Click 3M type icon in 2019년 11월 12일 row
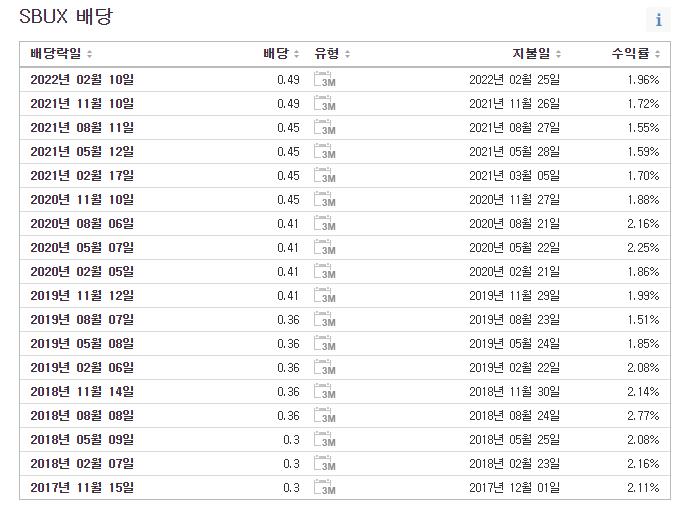This screenshot has width=680, height=509. click(x=325, y=296)
